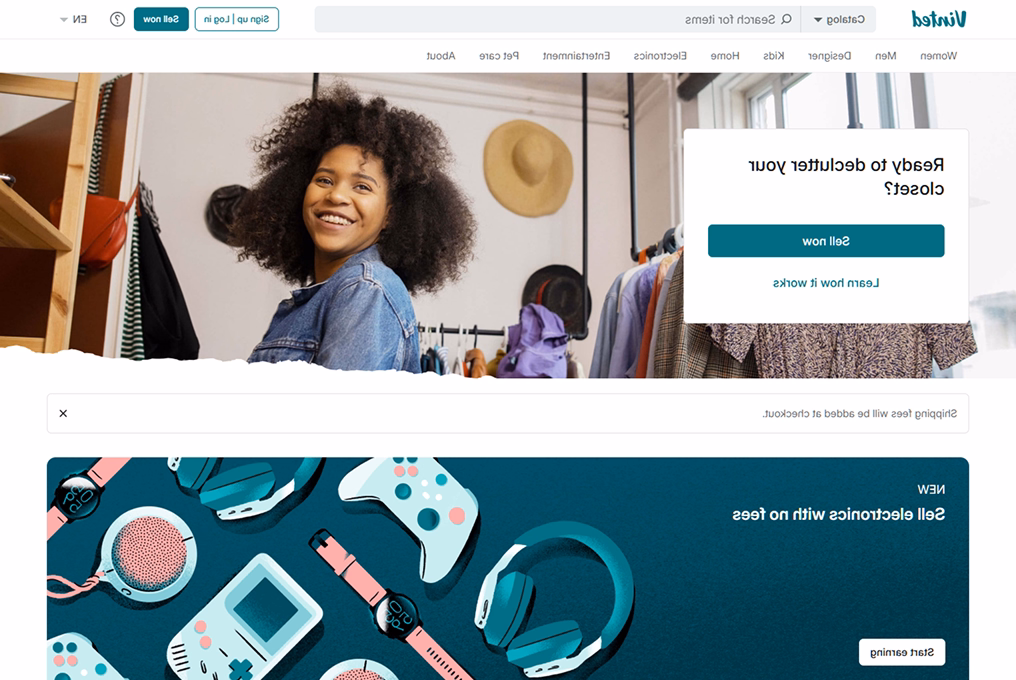Open the Electronics category
Viewport: 1016px width, 680px height.
click(x=660, y=56)
